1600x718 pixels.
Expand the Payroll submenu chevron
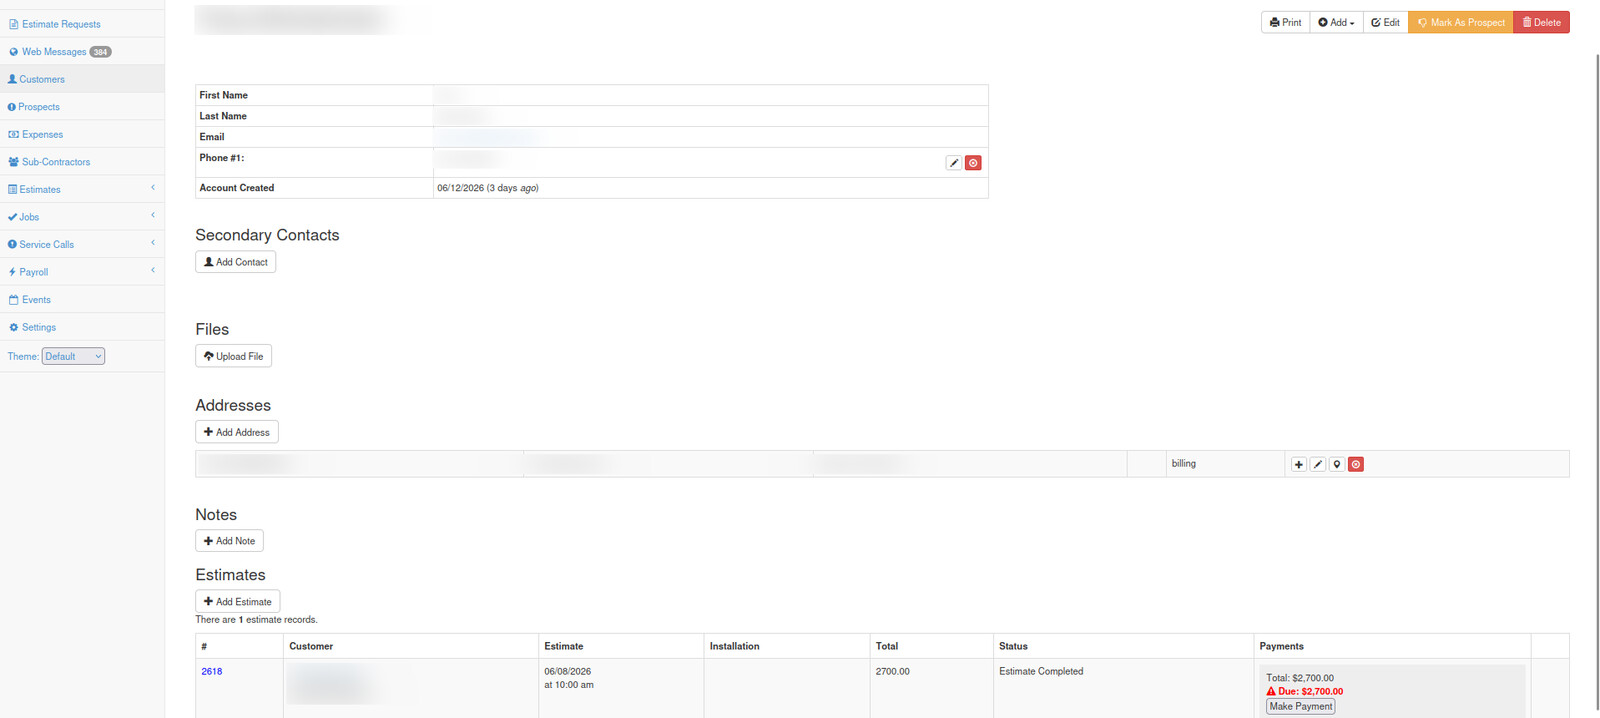coord(153,270)
